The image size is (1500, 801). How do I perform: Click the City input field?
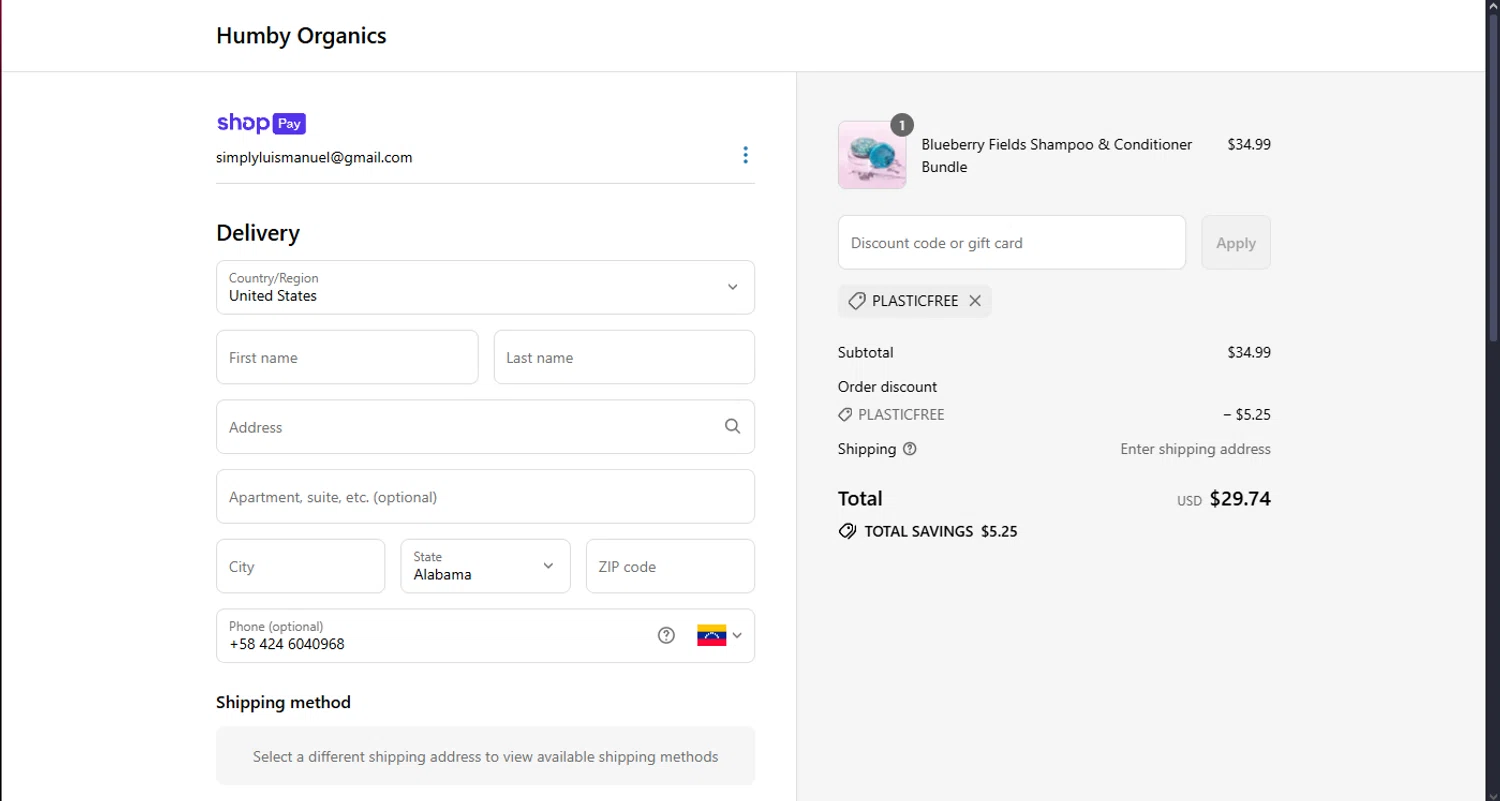pyautogui.click(x=300, y=566)
